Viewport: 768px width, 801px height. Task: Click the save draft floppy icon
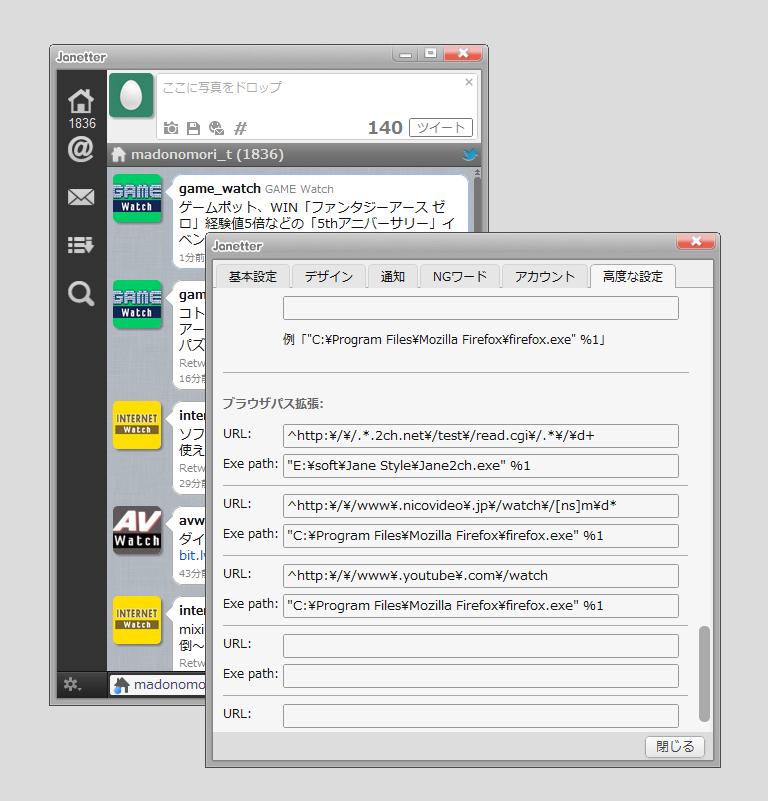point(193,128)
